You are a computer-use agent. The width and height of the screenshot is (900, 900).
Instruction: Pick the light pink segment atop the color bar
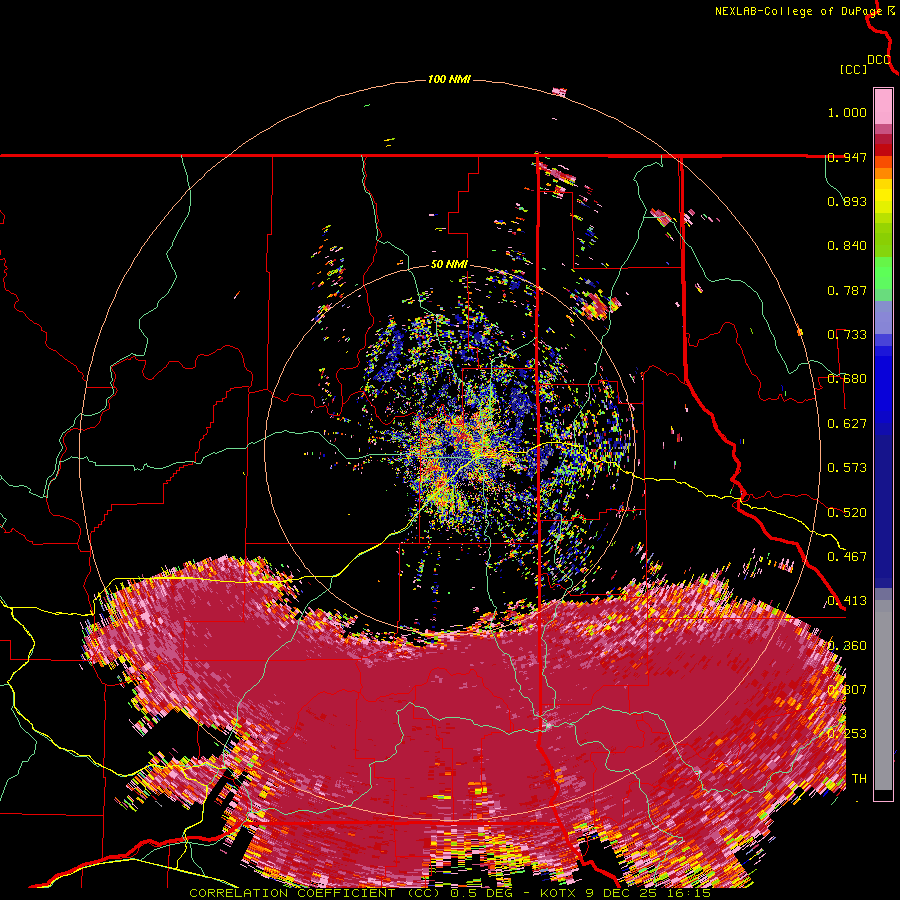(883, 107)
